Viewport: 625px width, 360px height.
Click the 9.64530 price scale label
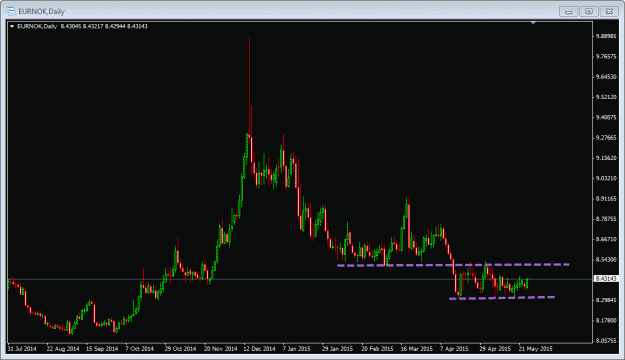coord(606,77)
